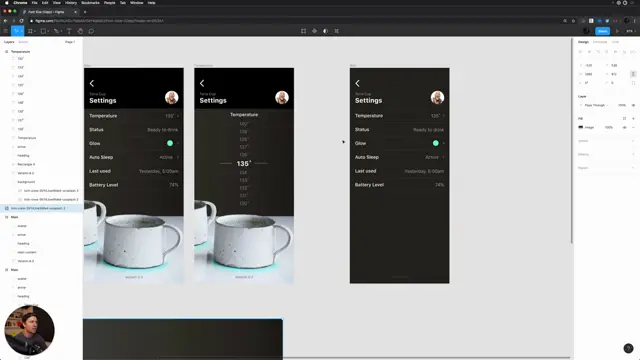Select the Rectangle 4 layer
The width and height of the screenshot is (640, 360).
26,164
